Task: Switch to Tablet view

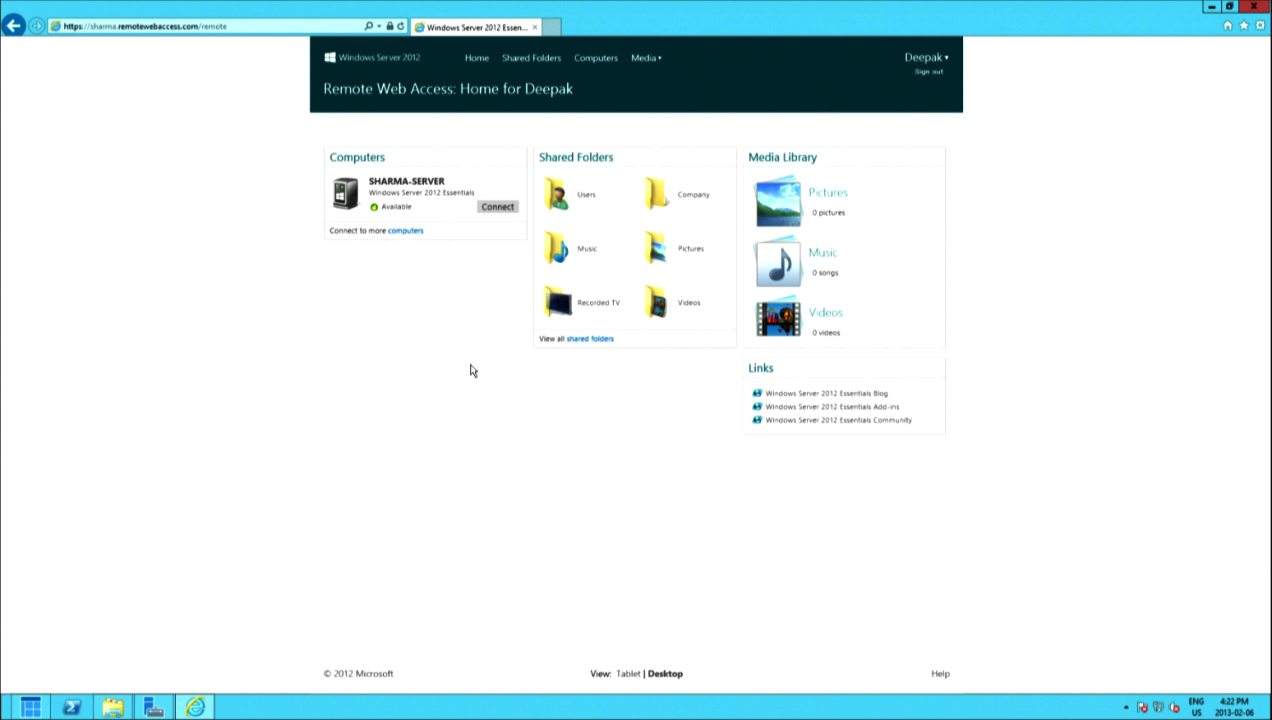Action: pyautogui.click(x=628, y=674)
